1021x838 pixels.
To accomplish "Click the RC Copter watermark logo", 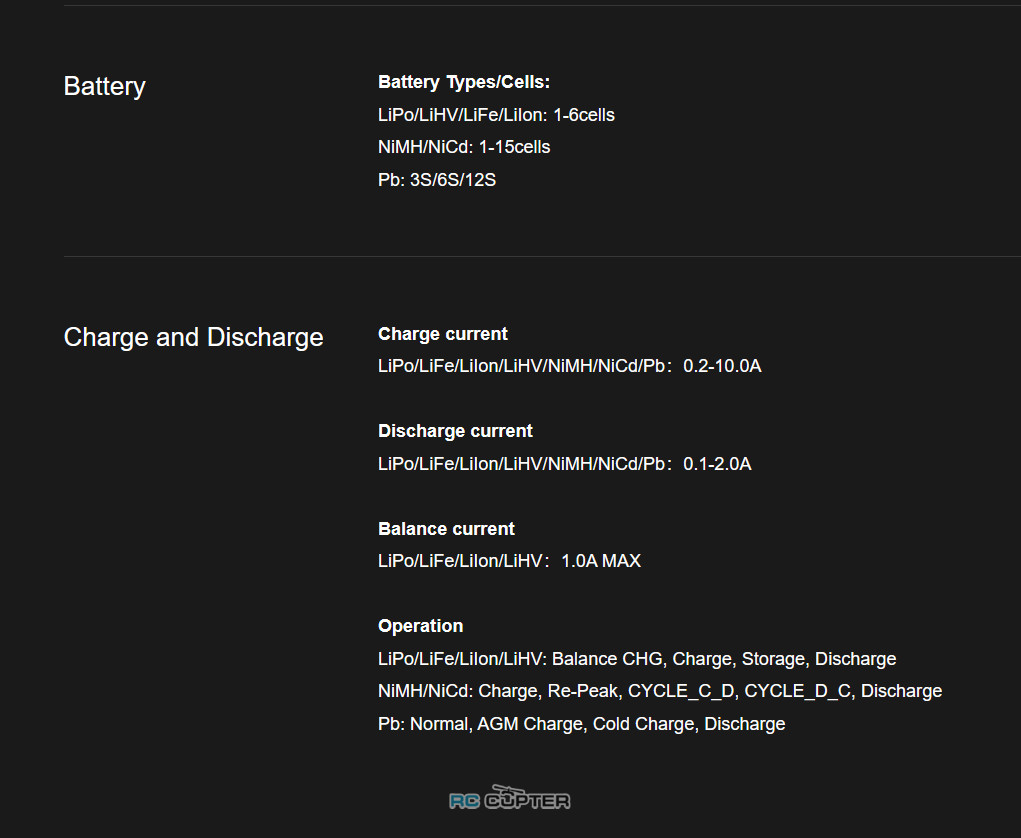I will pyautogui.click(x=510, y=798).
